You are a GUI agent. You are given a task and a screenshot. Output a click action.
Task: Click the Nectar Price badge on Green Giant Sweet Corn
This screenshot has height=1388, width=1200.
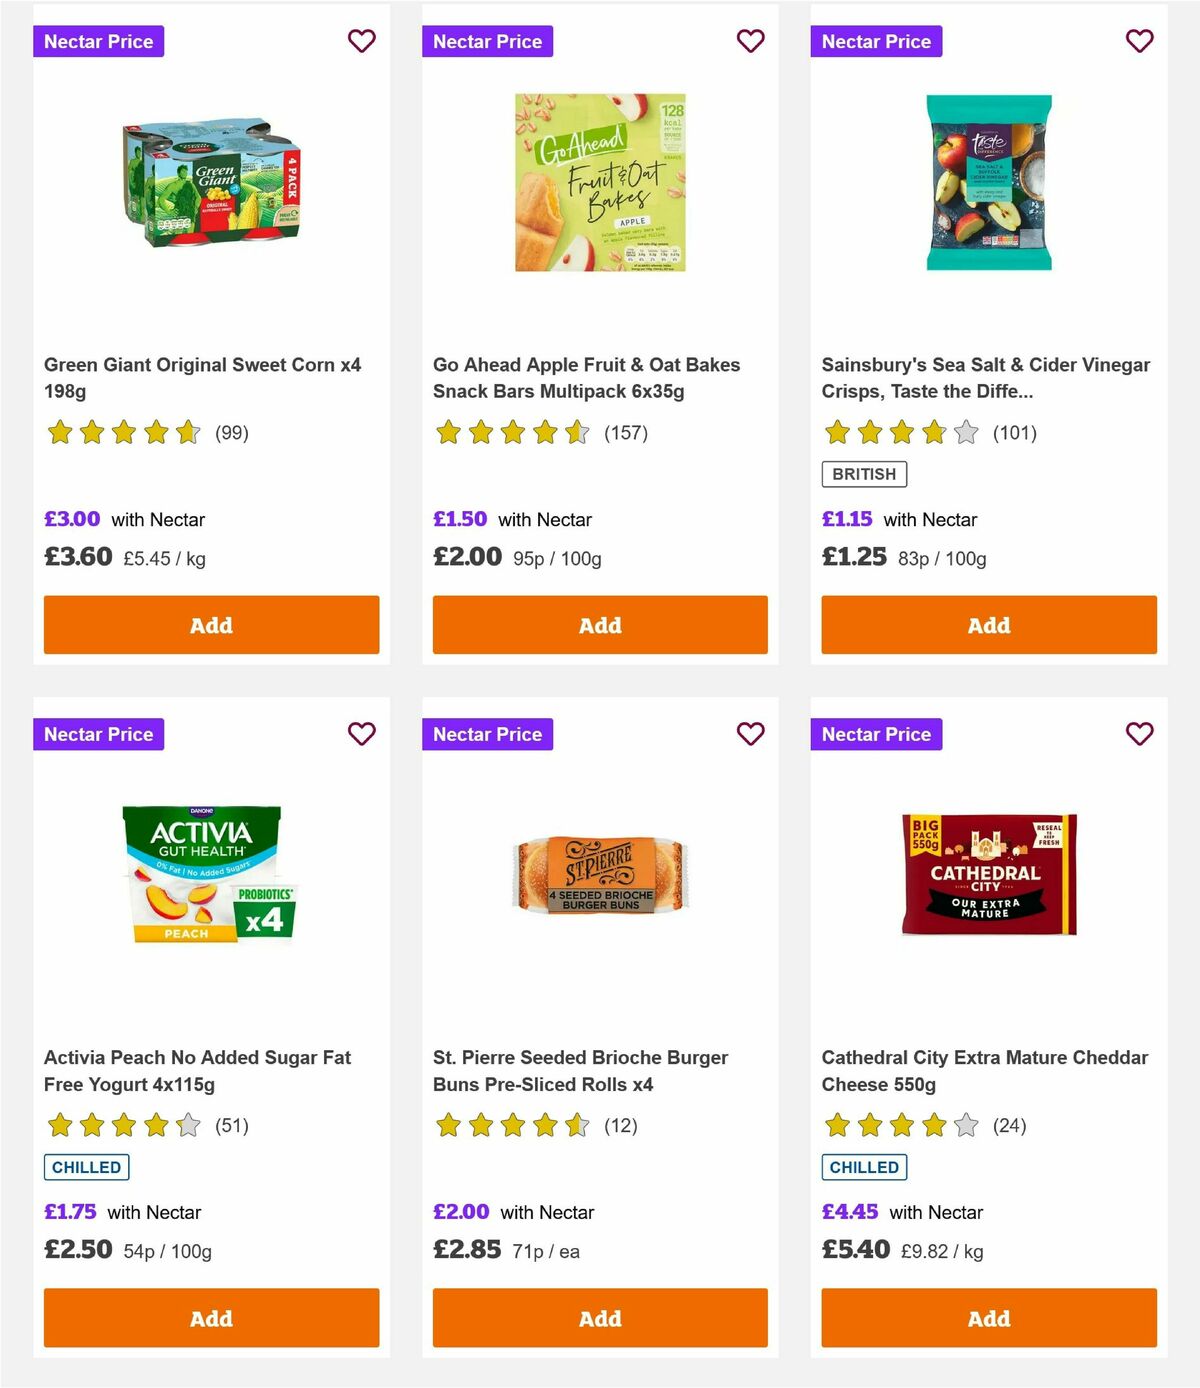coord(99,41)
